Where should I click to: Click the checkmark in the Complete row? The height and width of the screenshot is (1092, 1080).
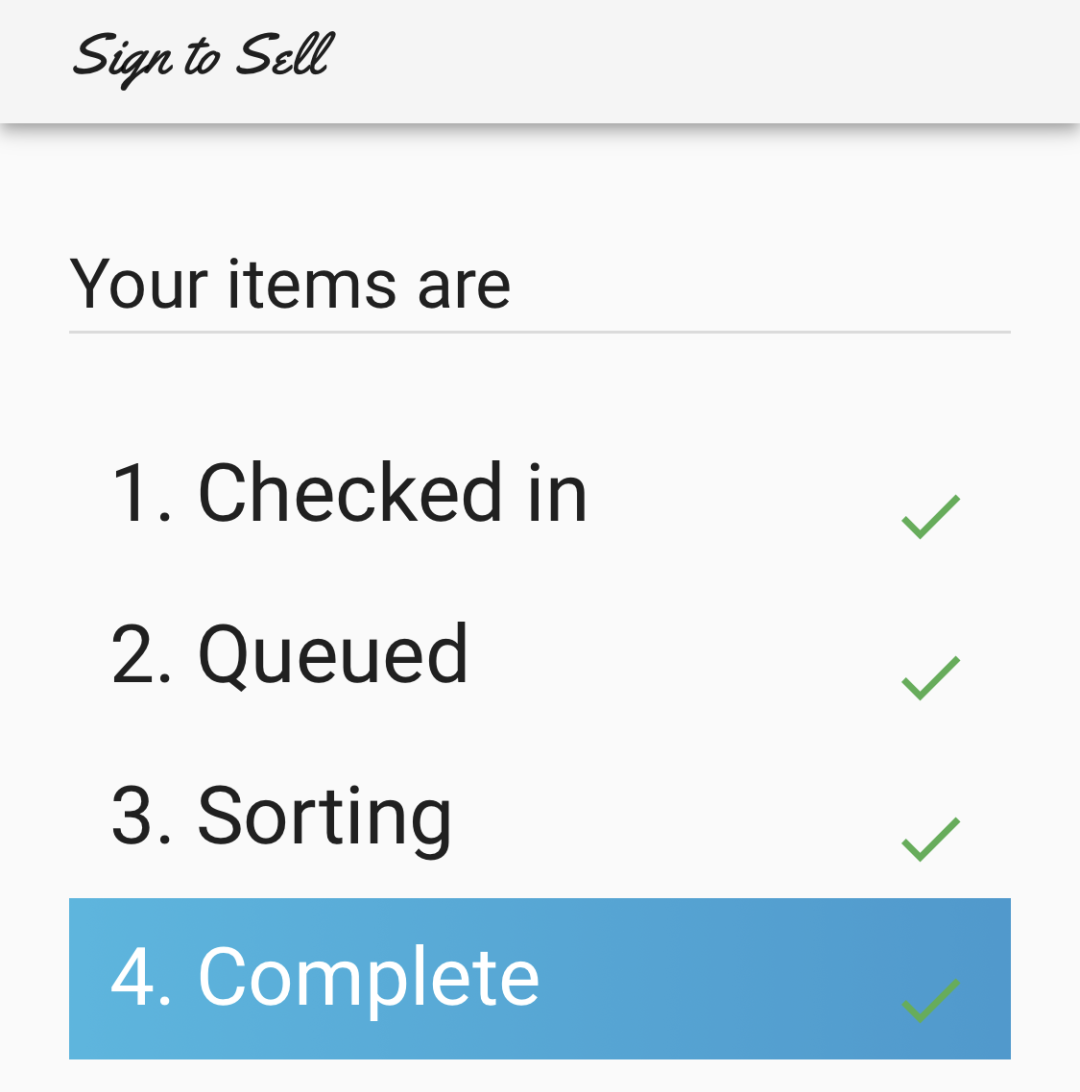pyautogui.click(x=930, y=1000)
